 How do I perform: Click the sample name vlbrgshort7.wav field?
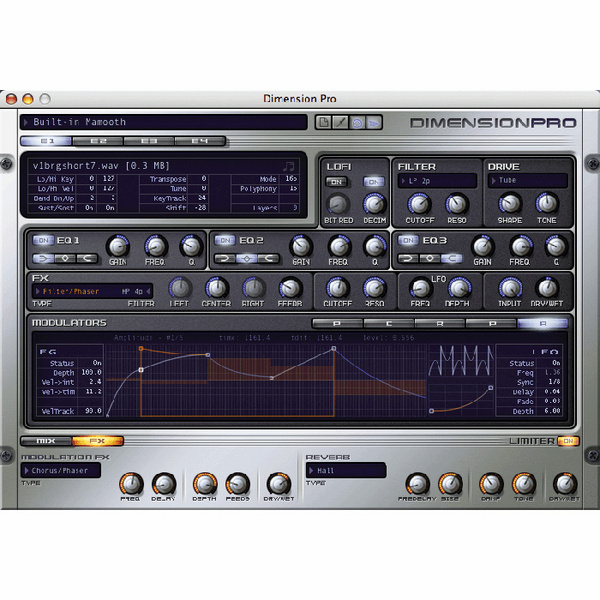click(x=101, y=166)
